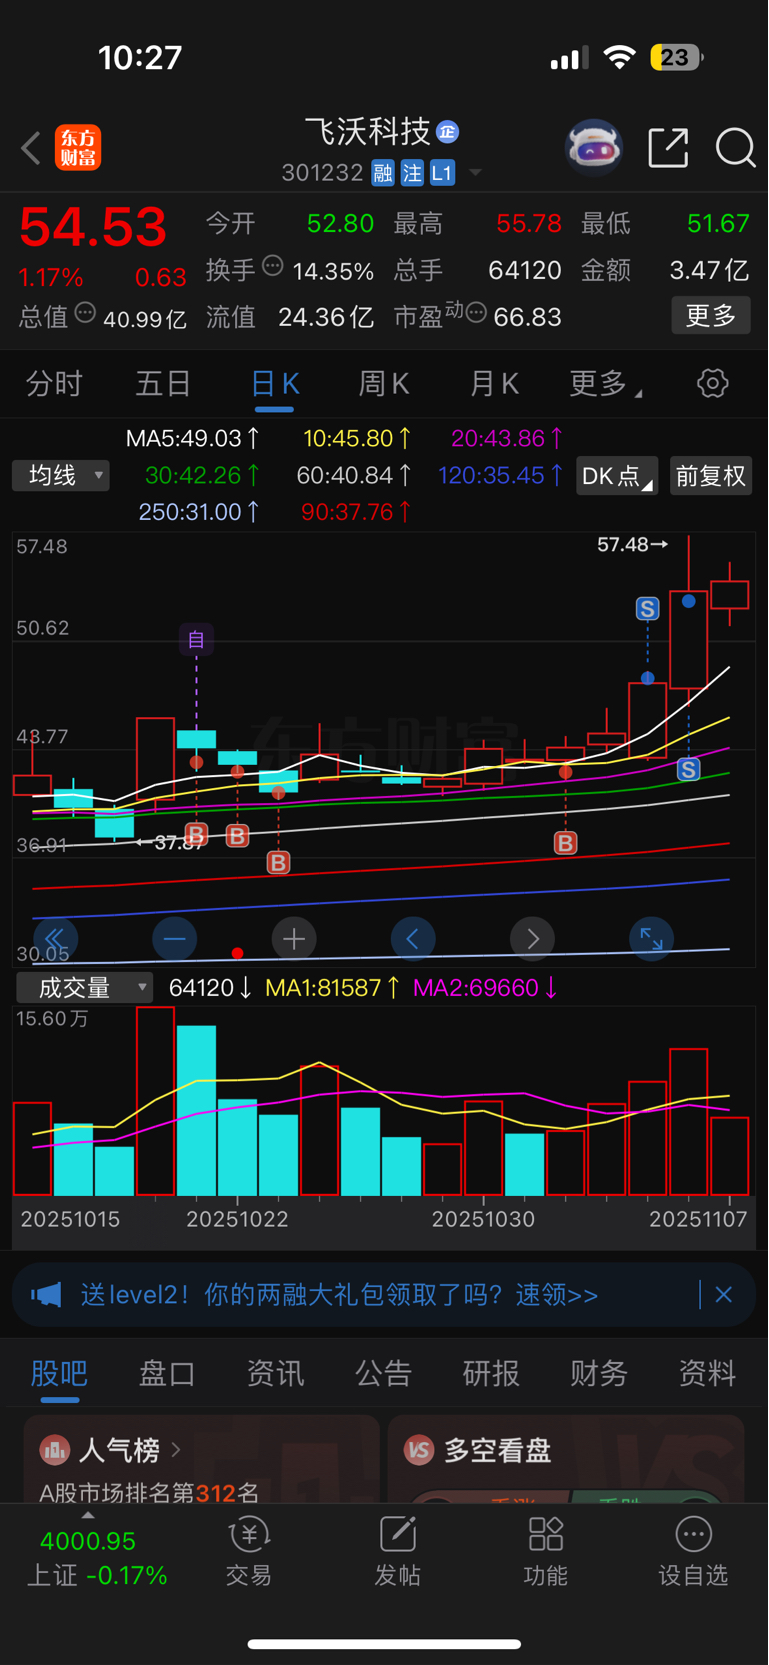The width and height of the screenshot is (769, 1665).
Task: Tap A股市场排名第312名 text
Action: tap(149, 1493)
